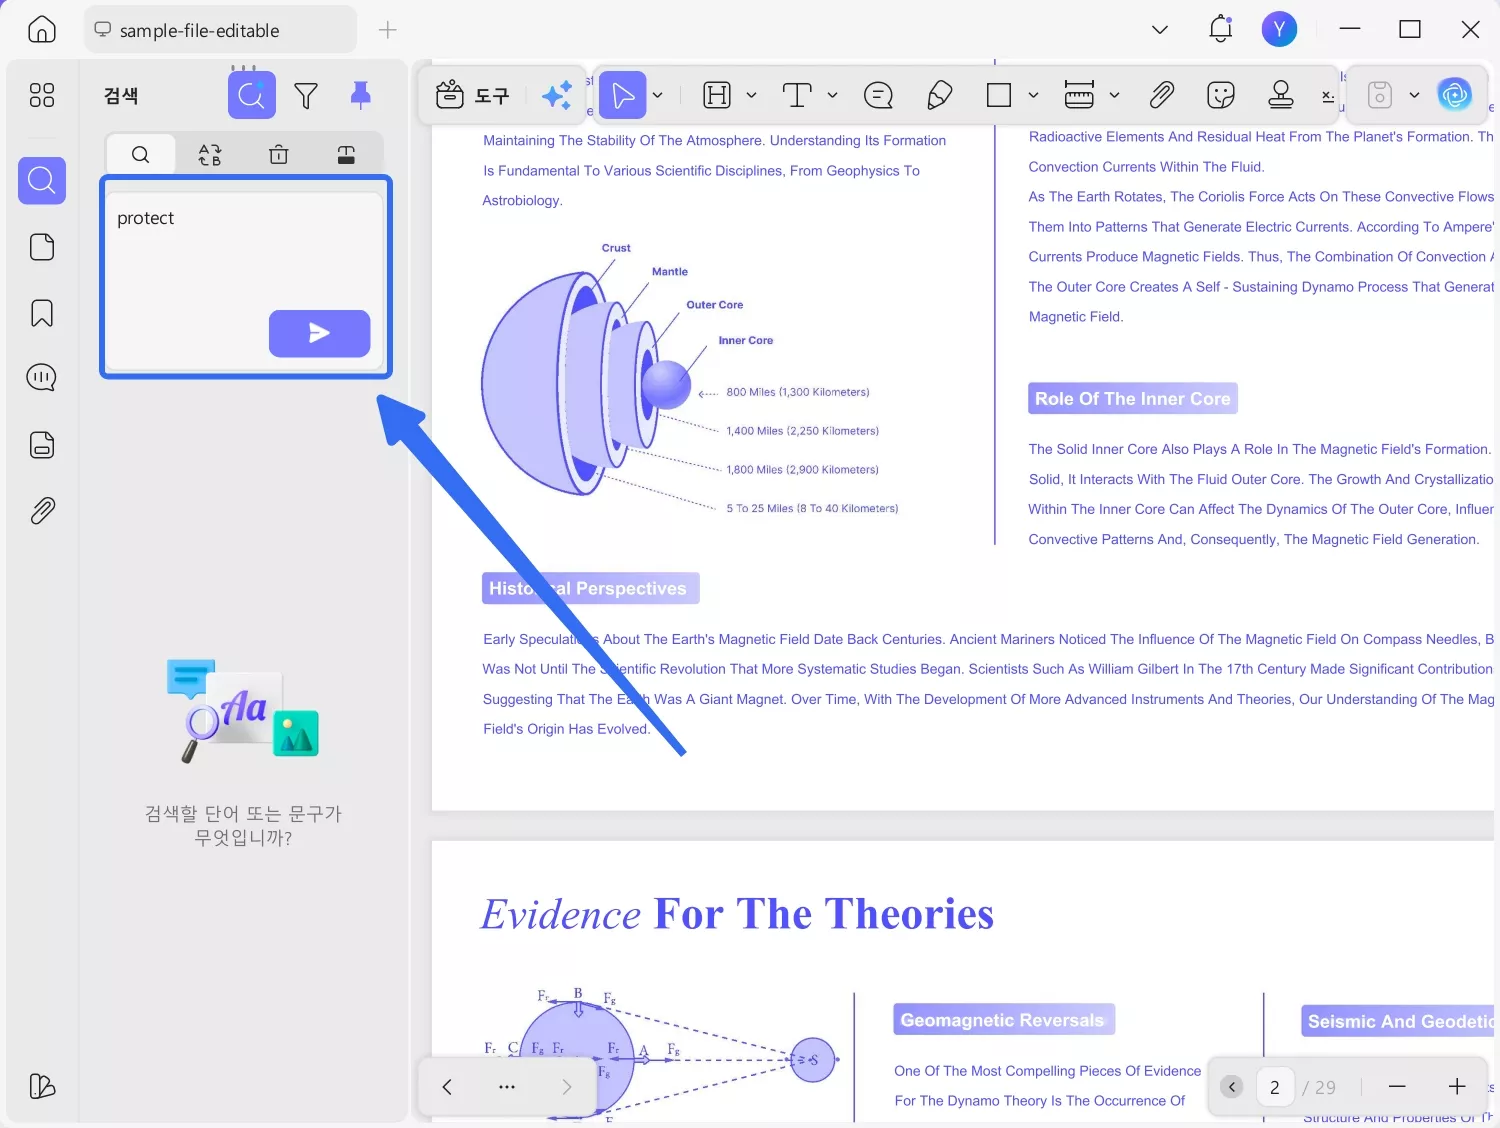Select the attach file paperclip tool
1500x1128 pixels.
pos(1161,96)
